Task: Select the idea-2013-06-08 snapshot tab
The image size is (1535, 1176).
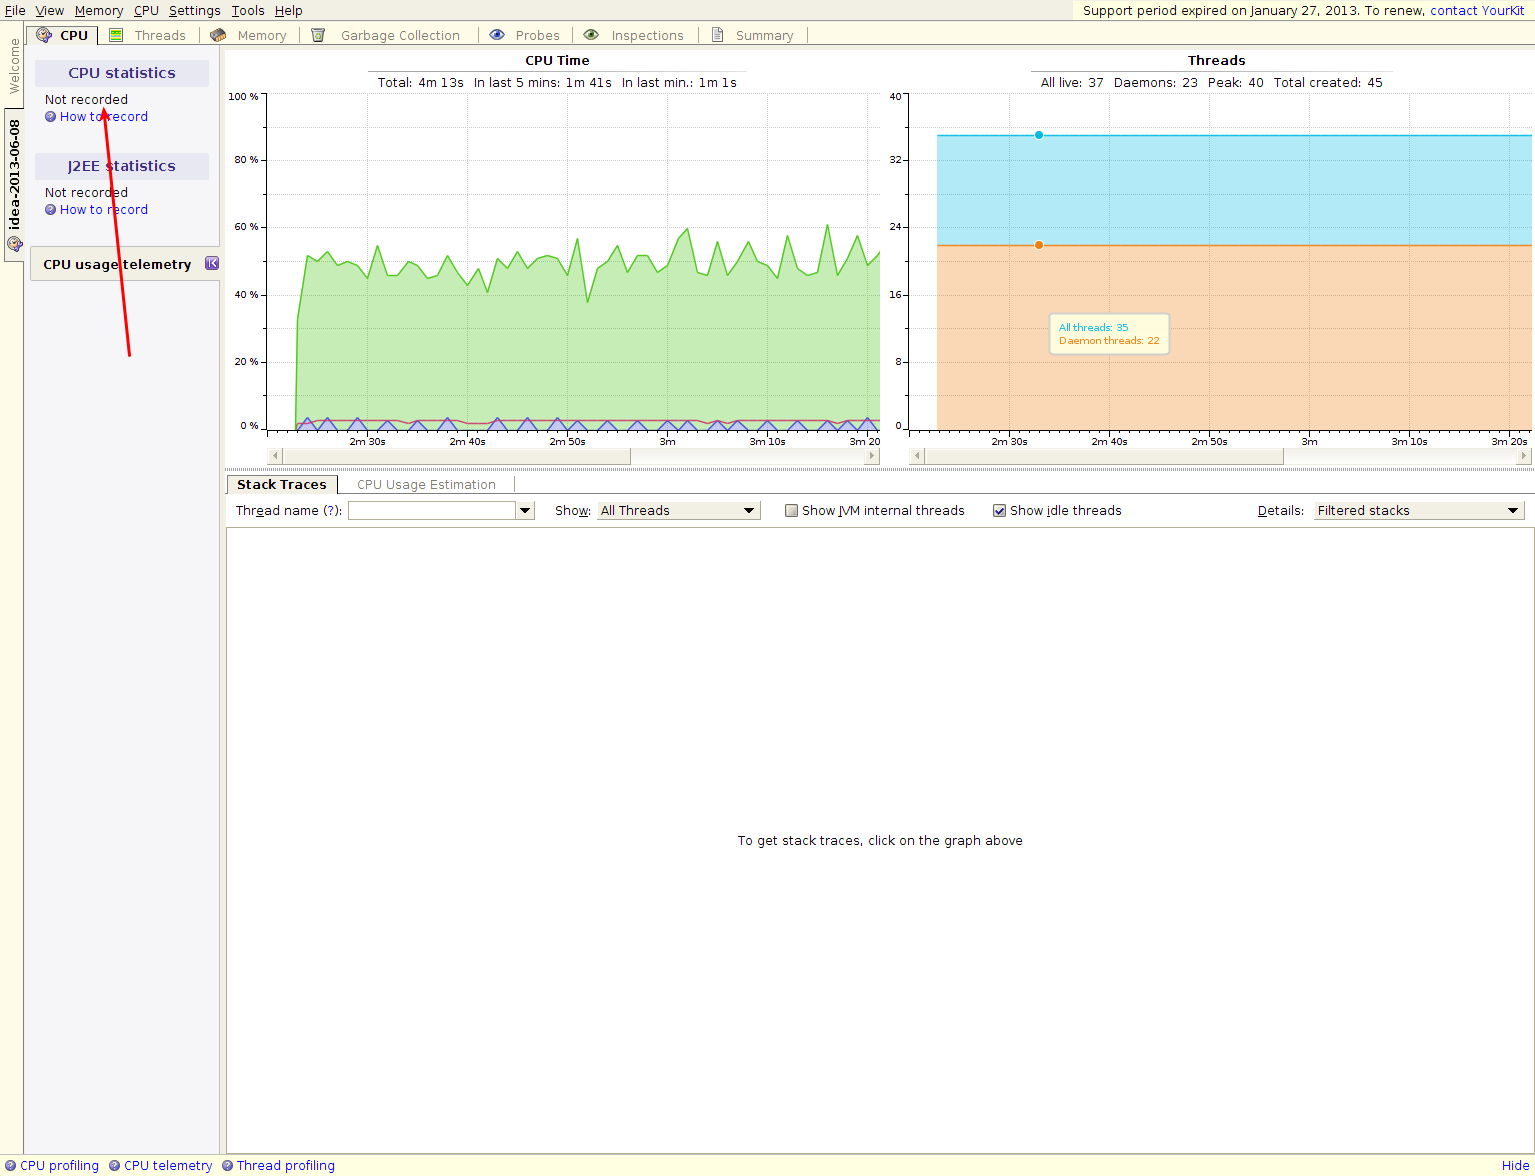Action: tap(14, 185)
